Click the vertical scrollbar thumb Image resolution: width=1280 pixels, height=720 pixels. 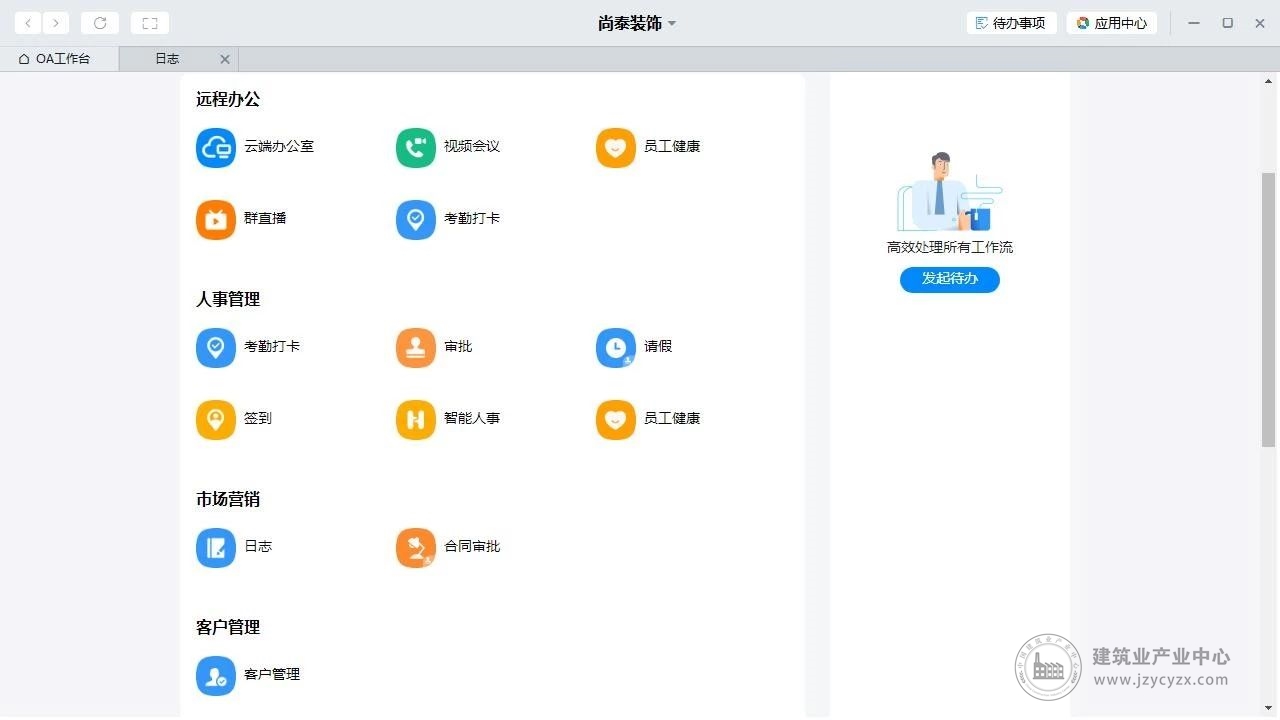1269,309
